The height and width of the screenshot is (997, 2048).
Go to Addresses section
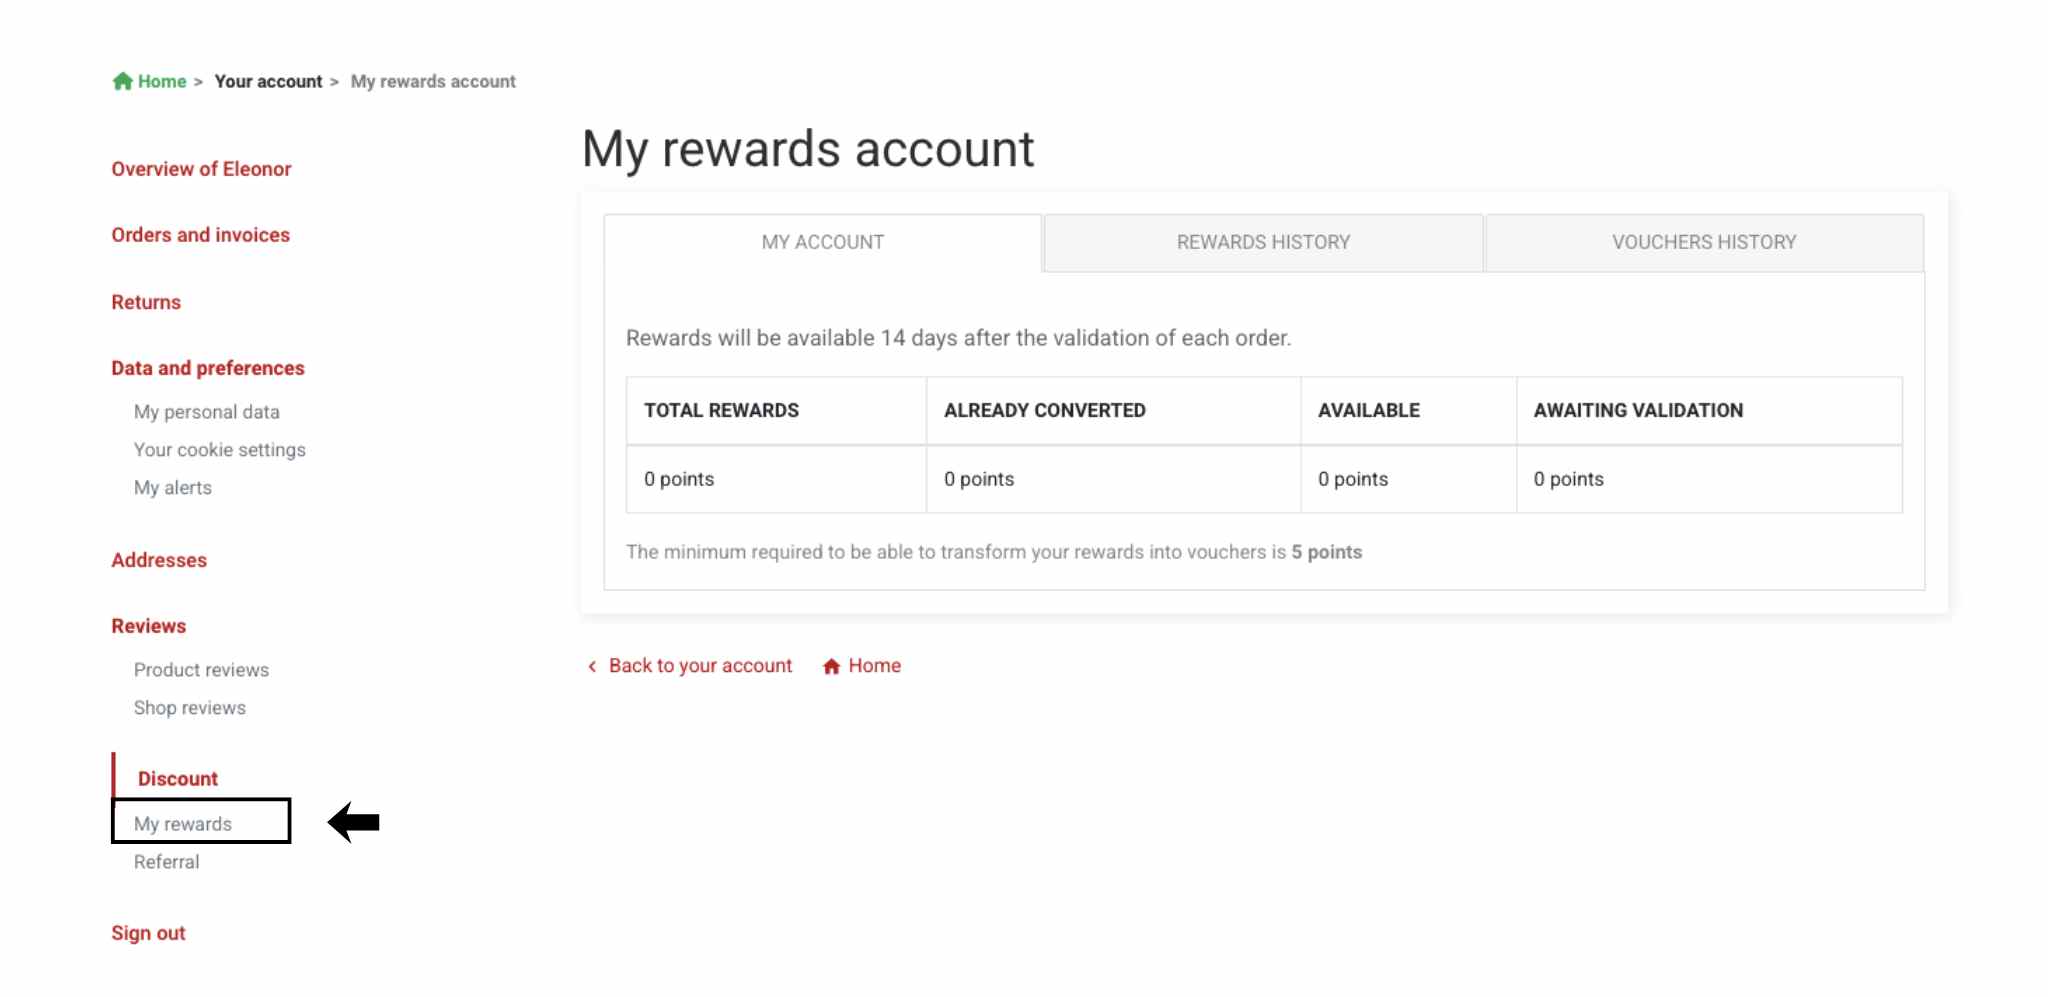(159, 560)
